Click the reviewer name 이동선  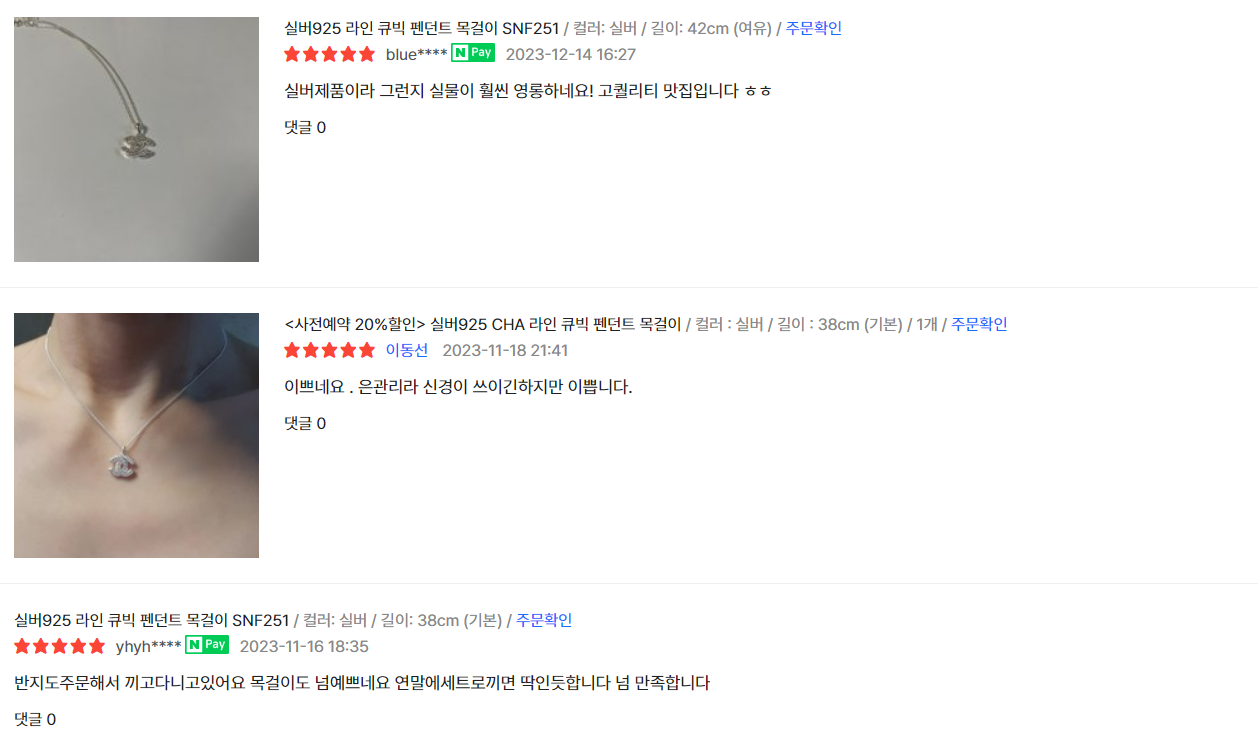tap(406, 350)
